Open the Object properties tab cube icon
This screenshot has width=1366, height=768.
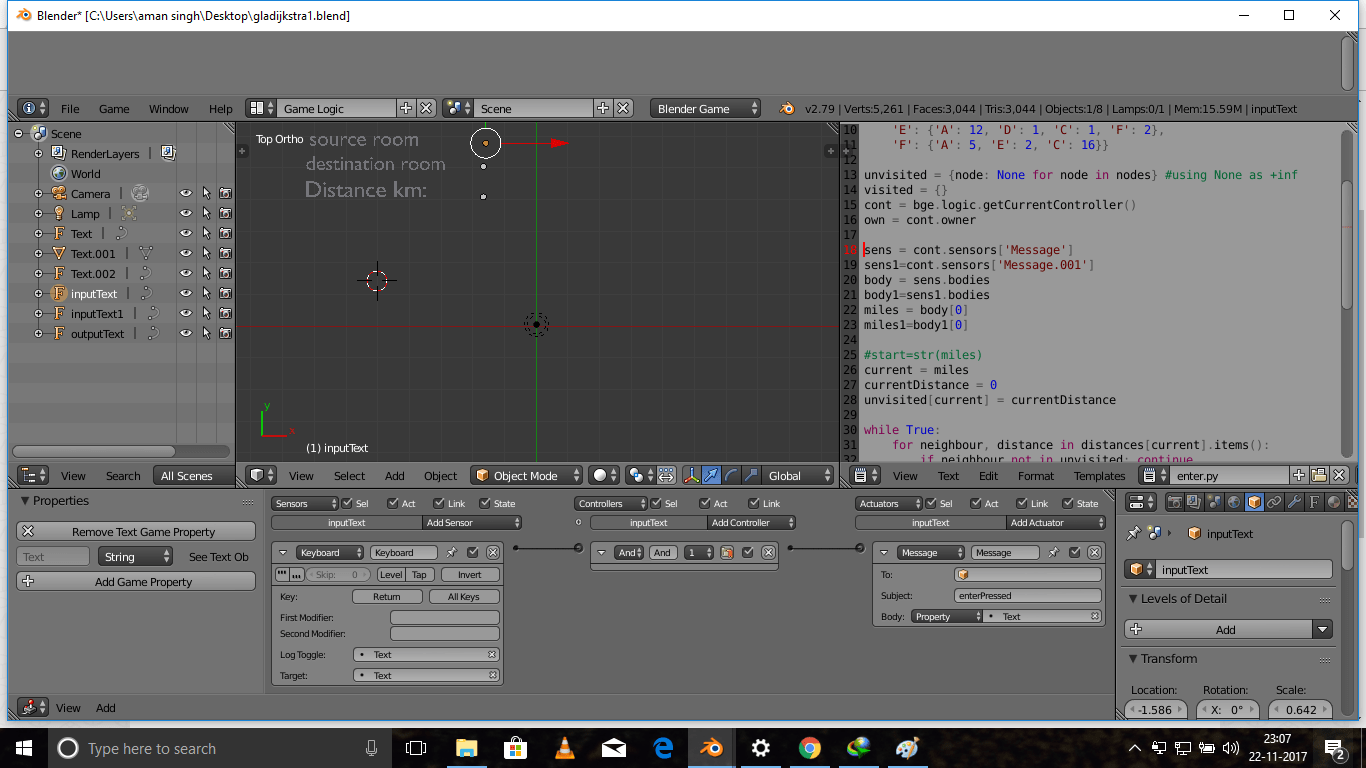[1253, 502]
